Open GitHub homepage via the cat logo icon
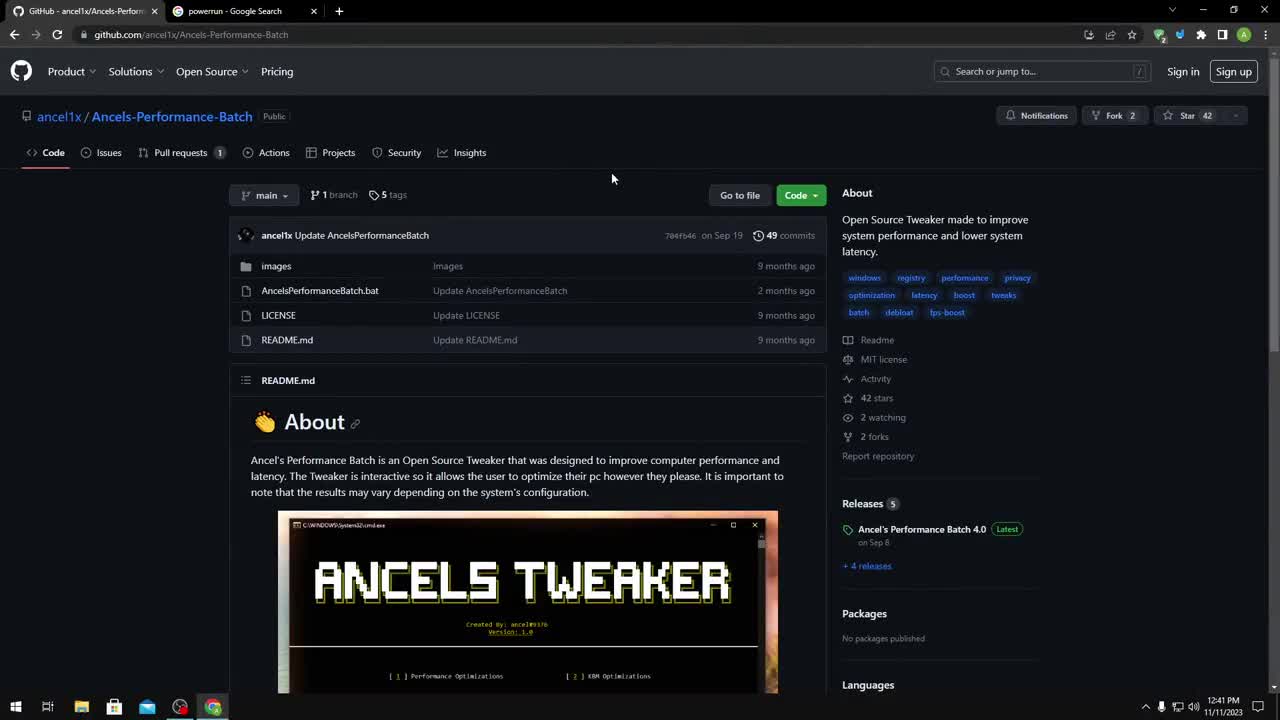Image resolution: width=1280 pixels, height=720 pixels. (20, 71)
